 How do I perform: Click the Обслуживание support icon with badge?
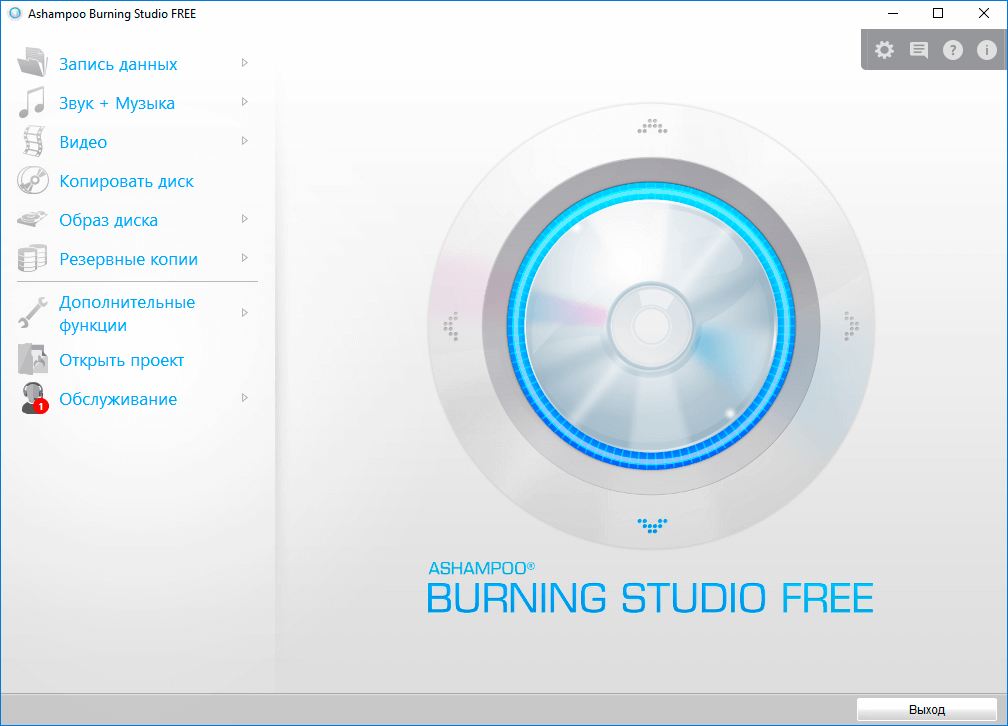[x=33, y=399]
